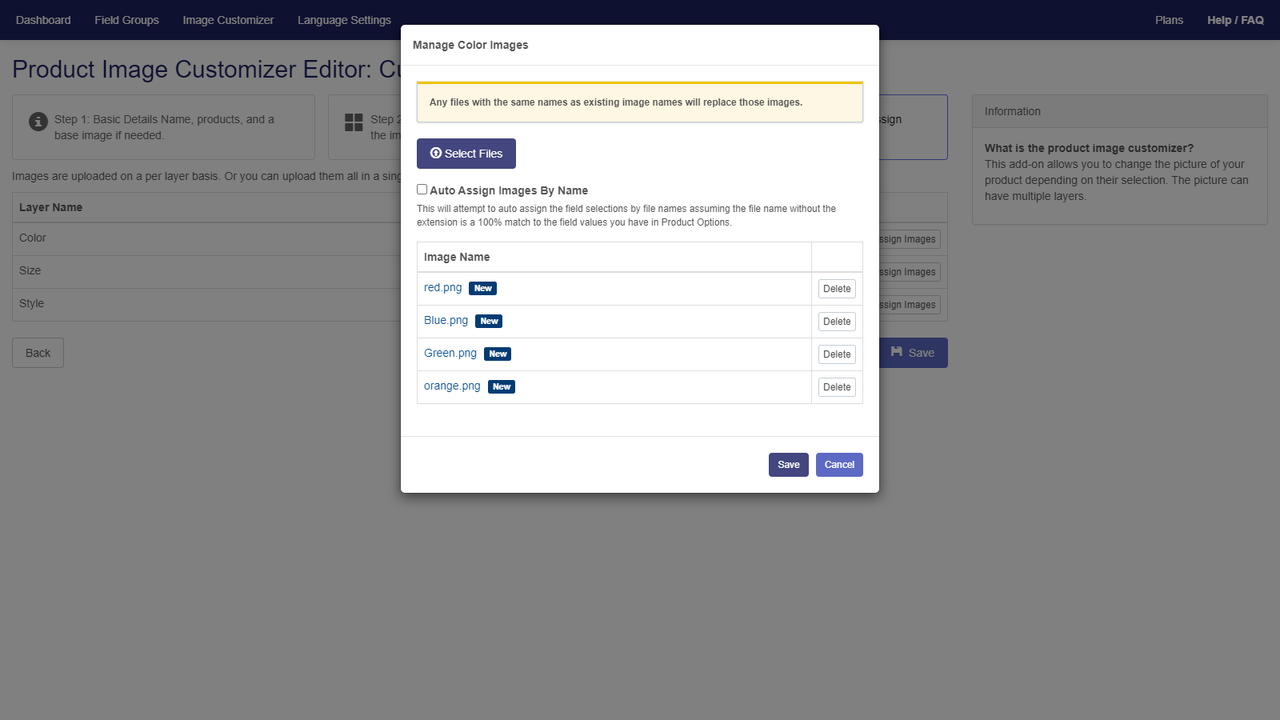This screenshot has height=720, width=1280.
Task: Cancel the Manage Color Images dialog
Action: (x=839, y=464)
